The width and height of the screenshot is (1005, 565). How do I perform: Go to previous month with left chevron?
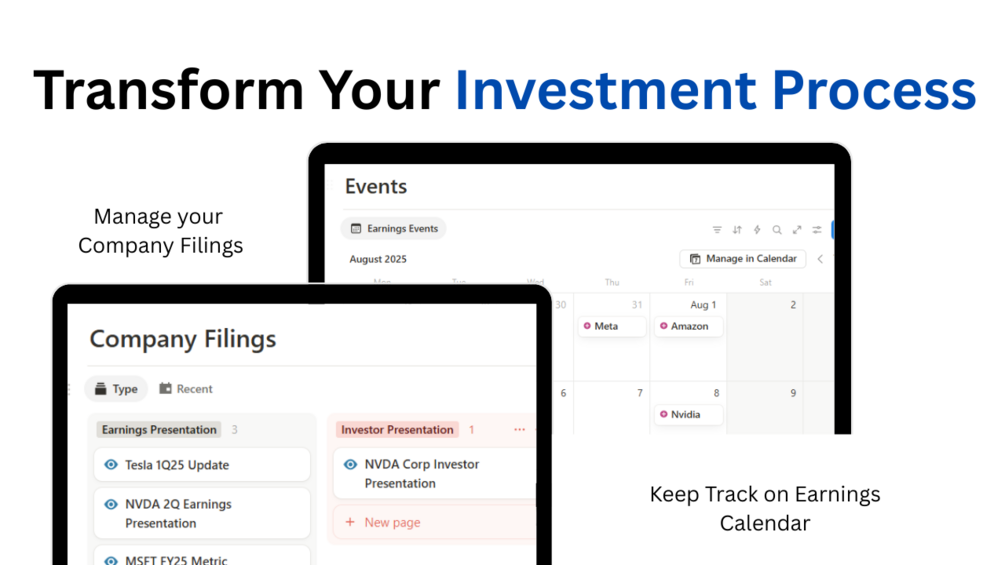click(820, 259)
